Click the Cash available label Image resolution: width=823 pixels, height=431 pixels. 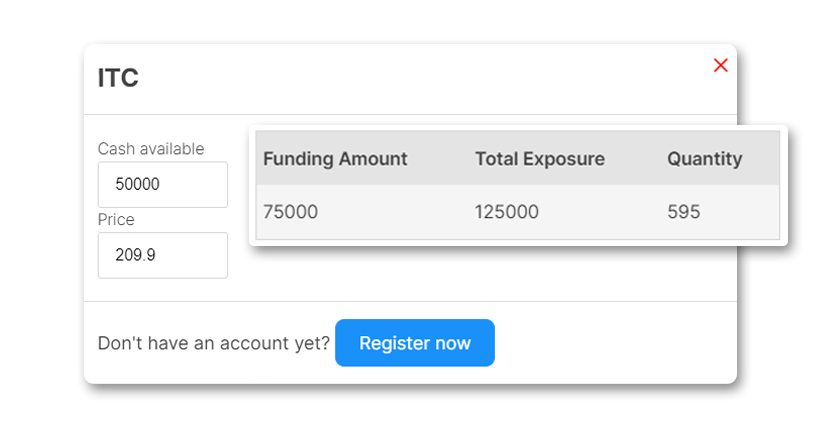(150, 149)
